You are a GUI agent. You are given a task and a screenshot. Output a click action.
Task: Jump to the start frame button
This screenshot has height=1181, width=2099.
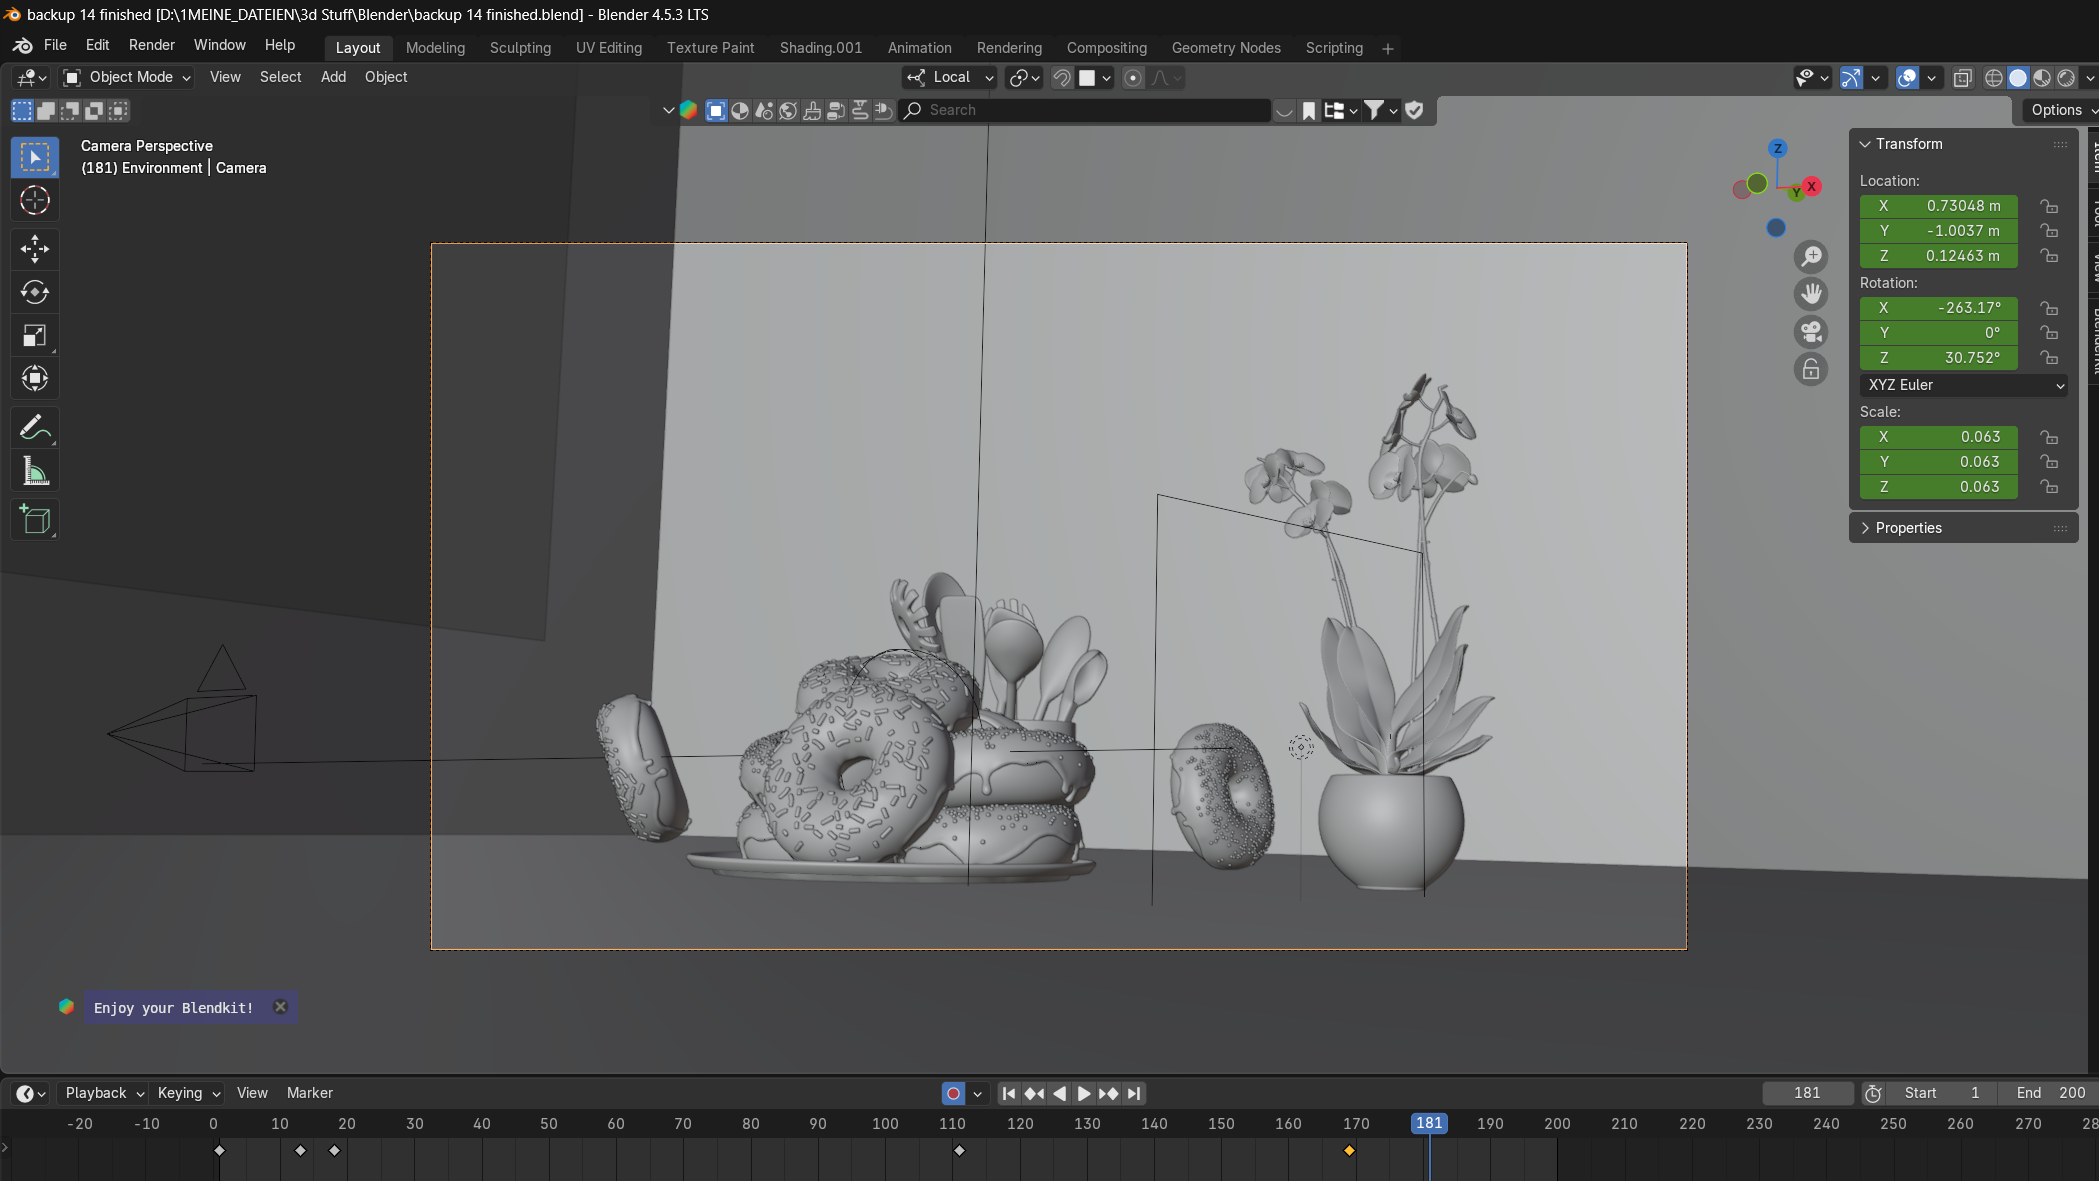tap(1009, 1093)
